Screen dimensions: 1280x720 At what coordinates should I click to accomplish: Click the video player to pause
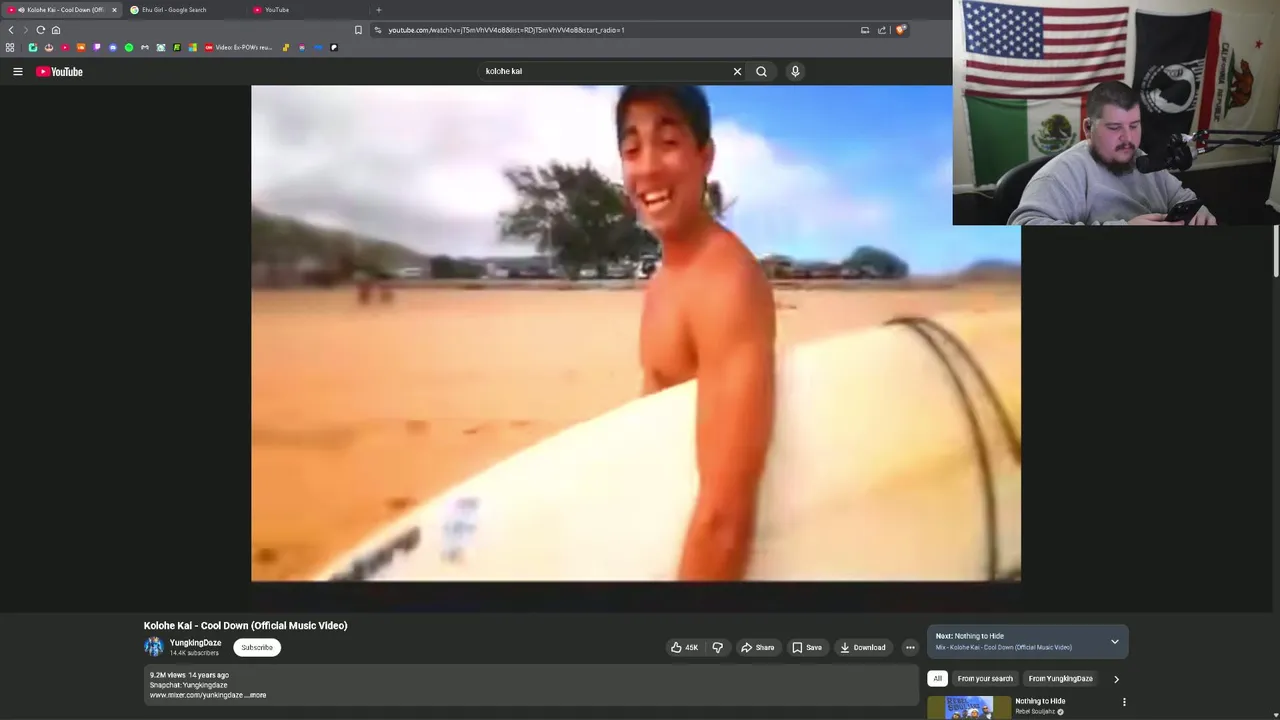(636, 333)
